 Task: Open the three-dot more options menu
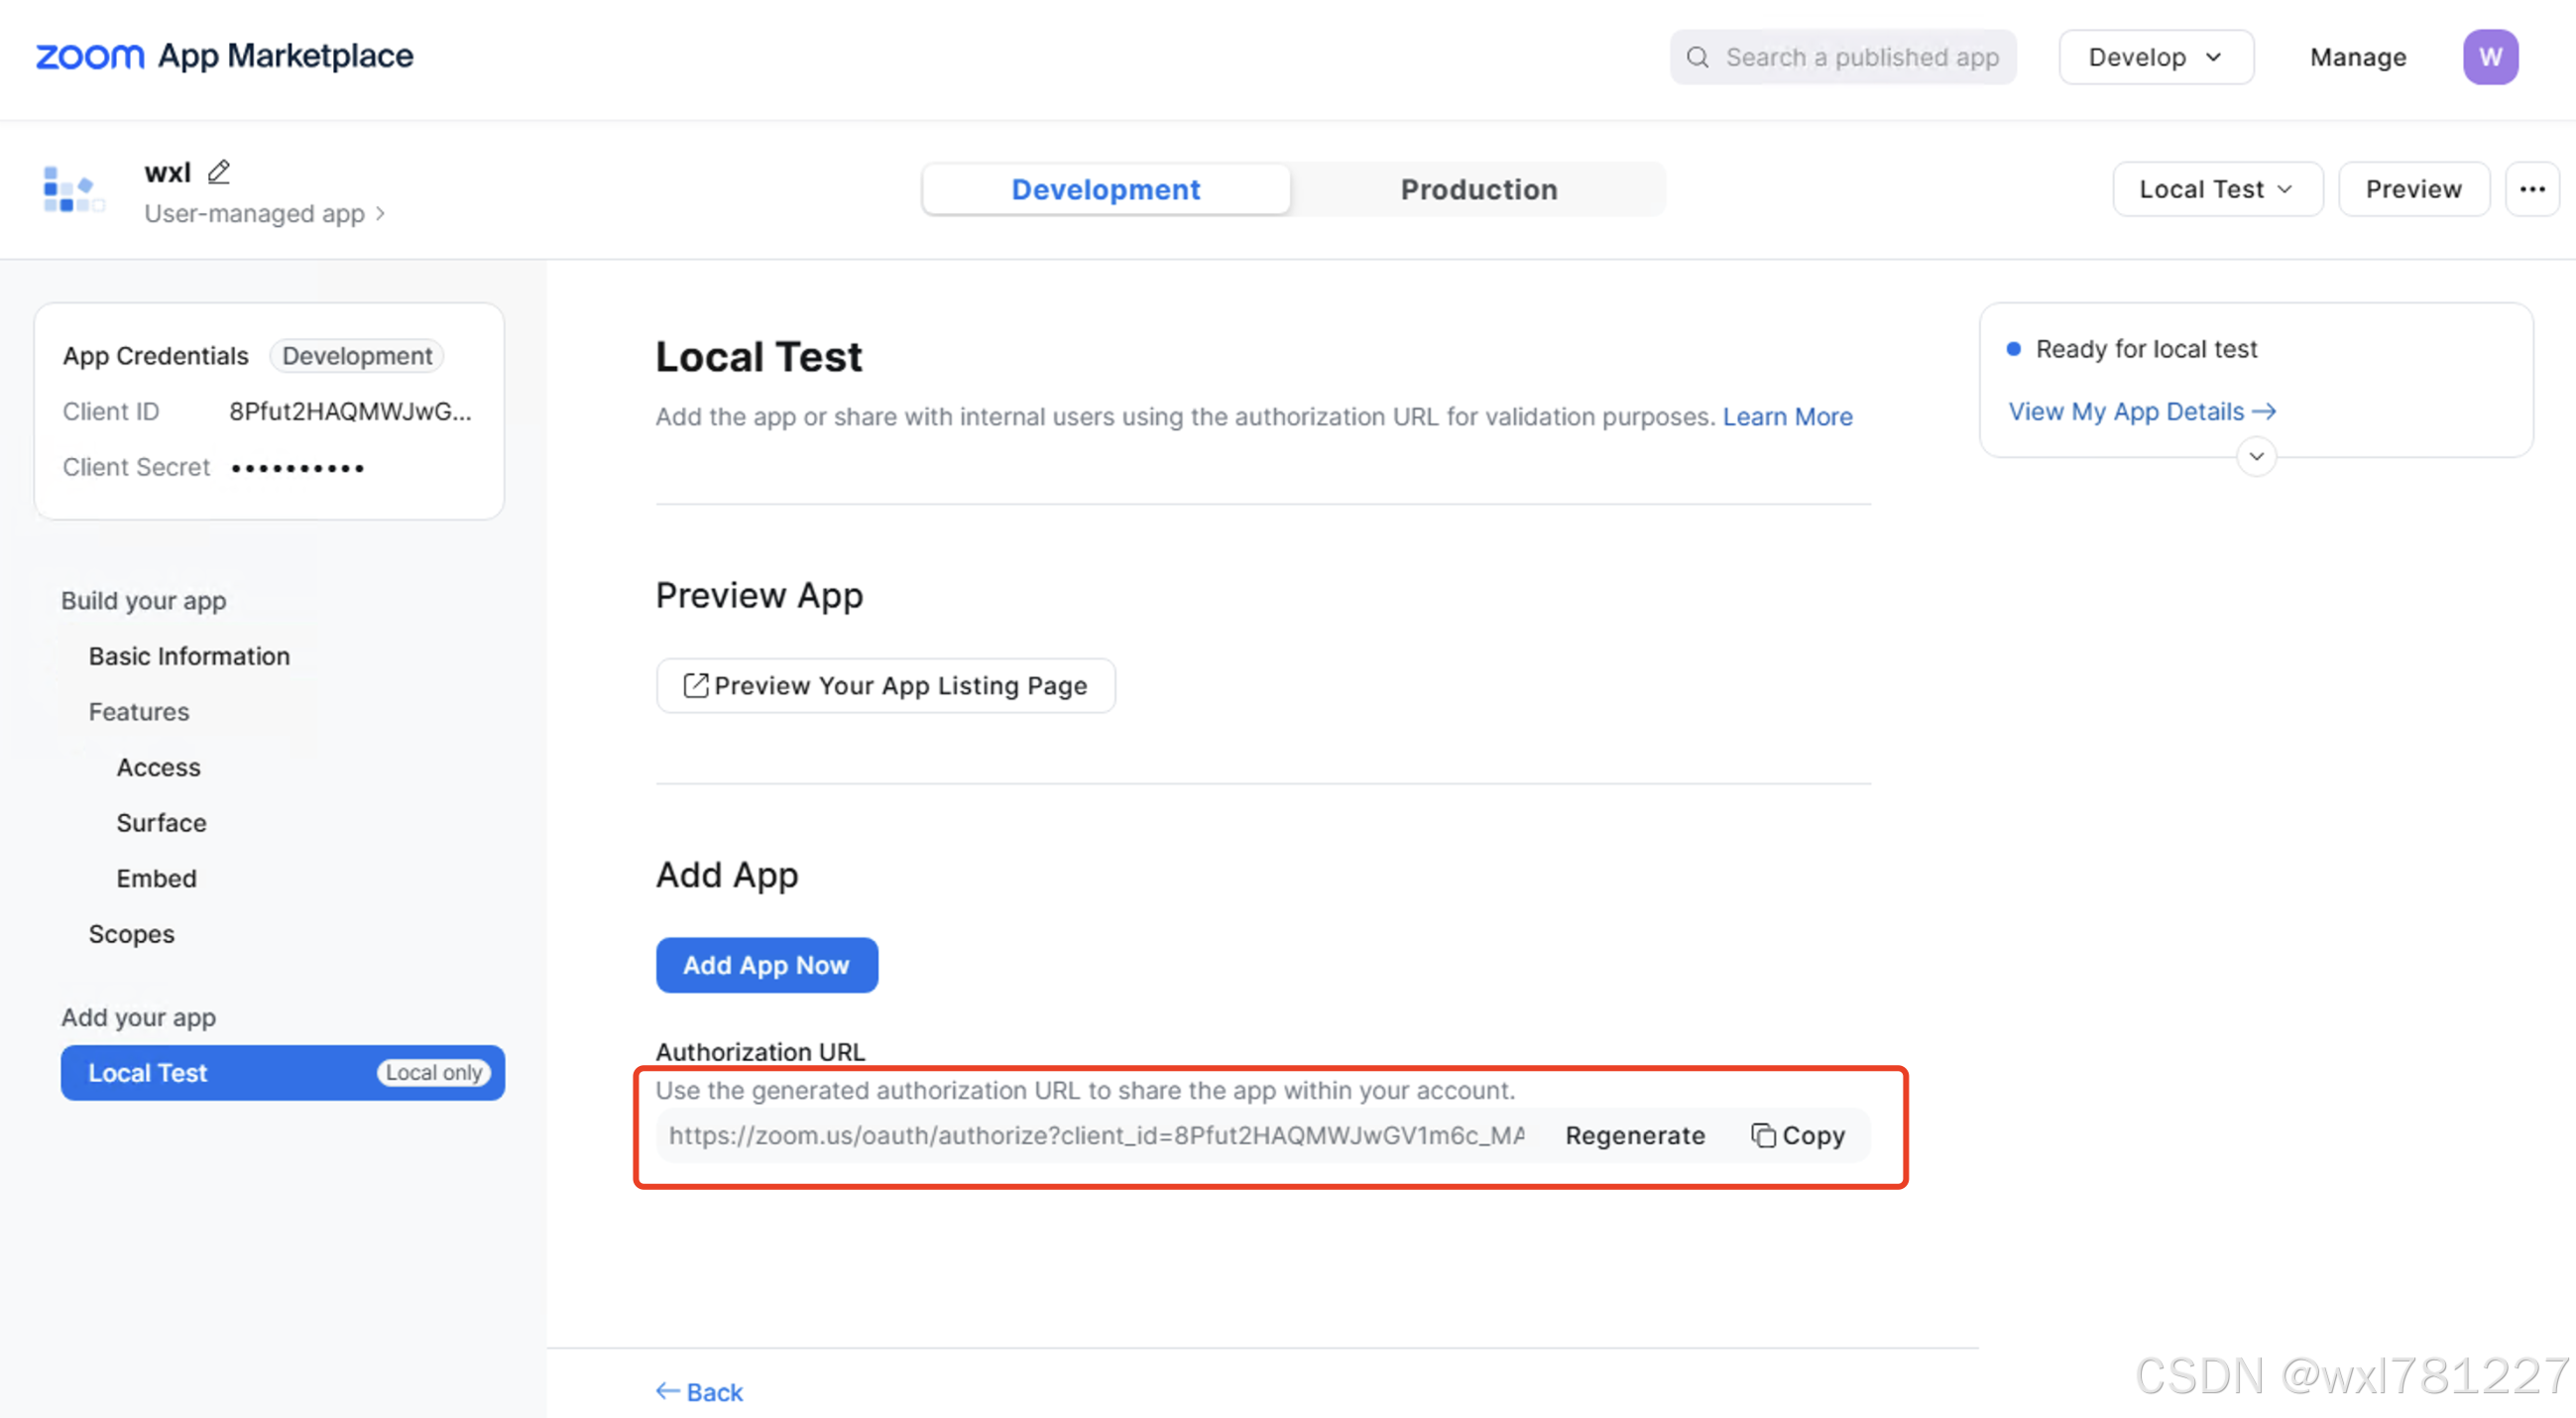[2531, 189]
